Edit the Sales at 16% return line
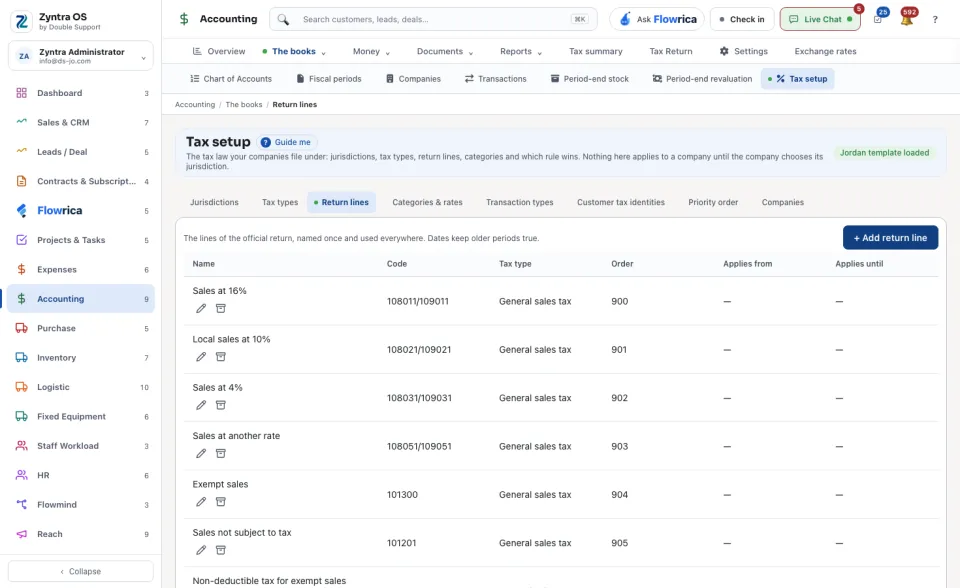The image size is (960, 588). (x=201, y=309)
